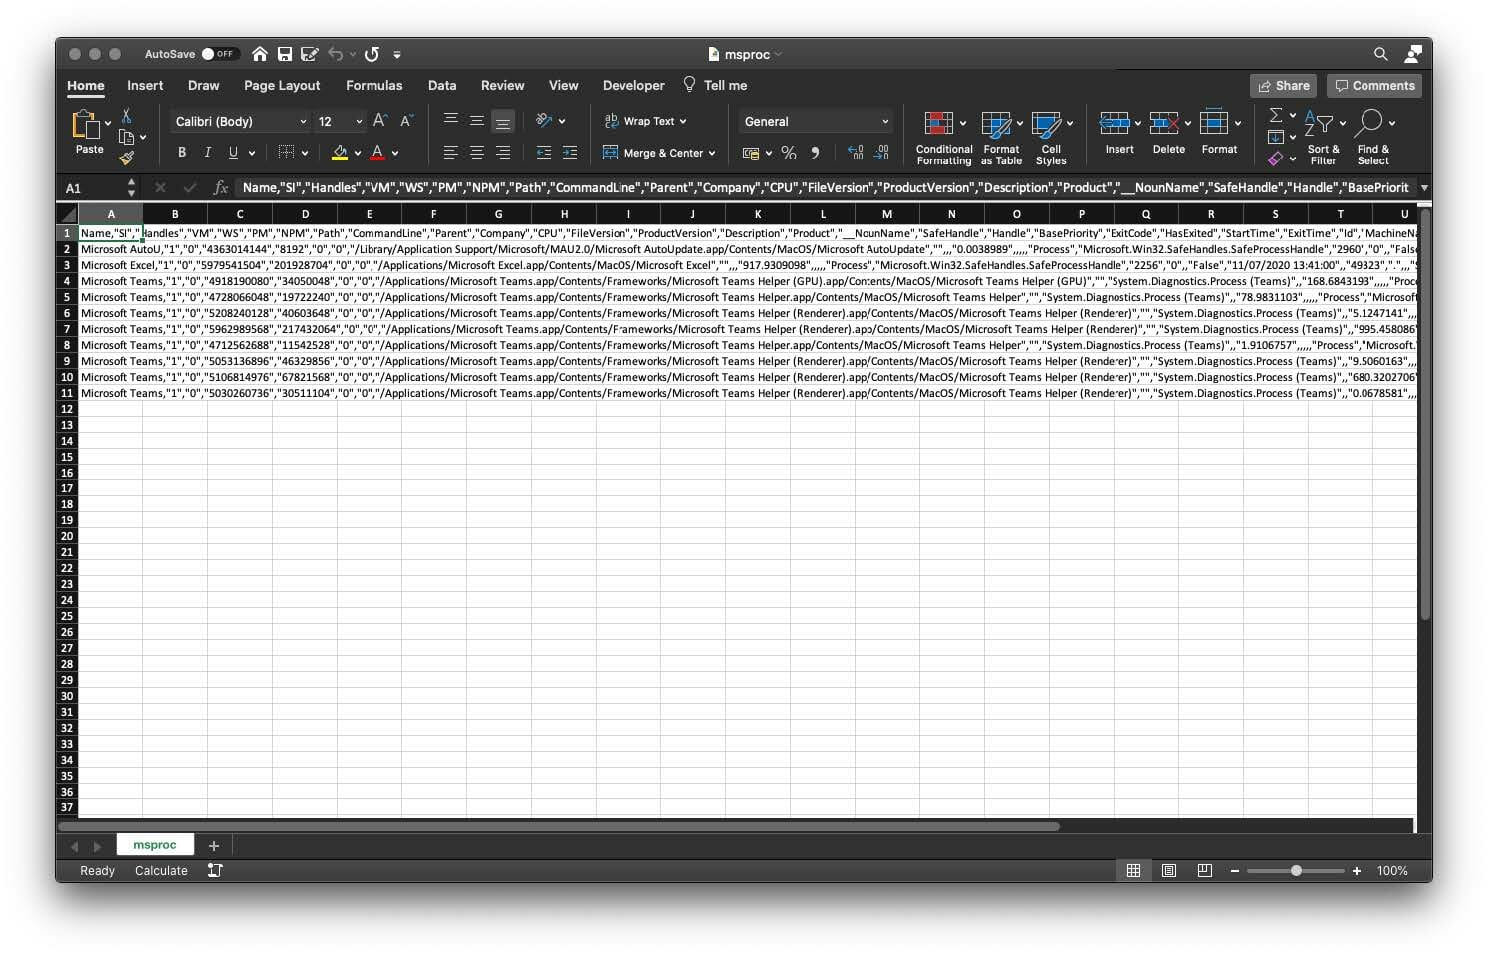This screenshot has height=956, width=1488.
Task: Click the Increase Decimal icon
Action: click(855, 153)
